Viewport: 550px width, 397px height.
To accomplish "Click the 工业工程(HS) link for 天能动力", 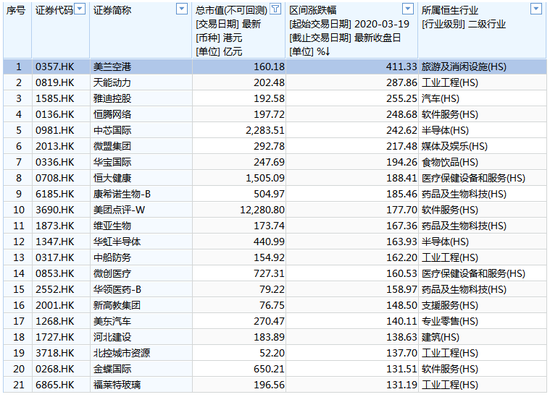I will tap(450, 83).
